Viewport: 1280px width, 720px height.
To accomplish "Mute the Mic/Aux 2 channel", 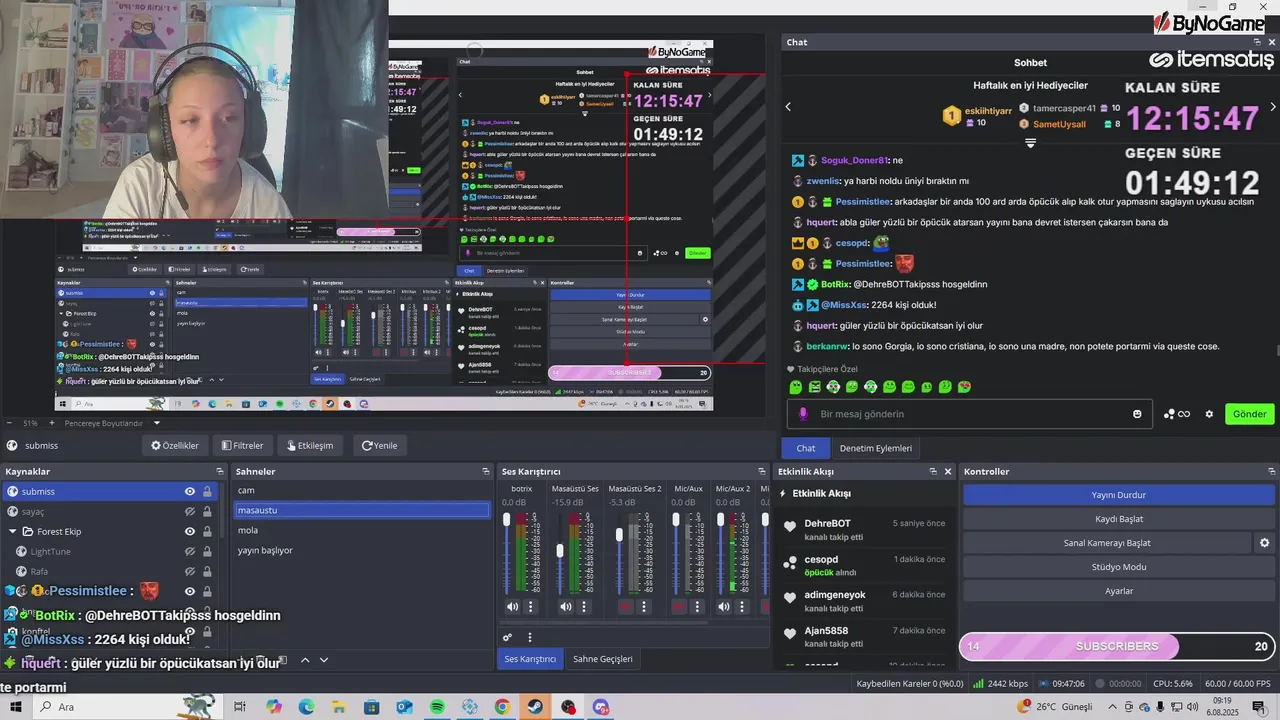I will coord(722,606).
